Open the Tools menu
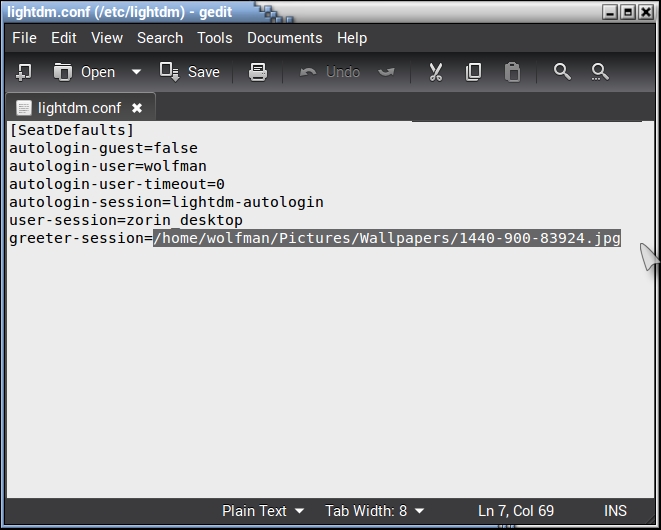This screenshot has height=530, width=661. (x=214, y=38)
